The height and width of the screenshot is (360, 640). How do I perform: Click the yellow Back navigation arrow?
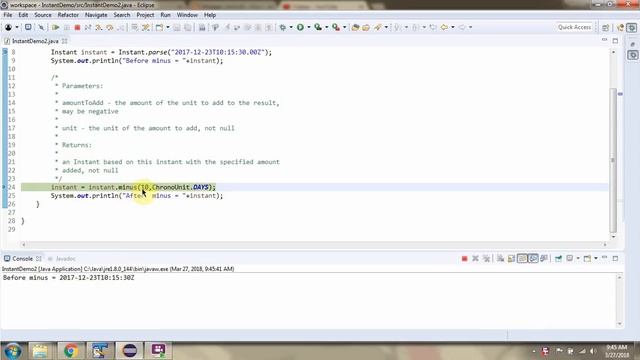(444, 27)
